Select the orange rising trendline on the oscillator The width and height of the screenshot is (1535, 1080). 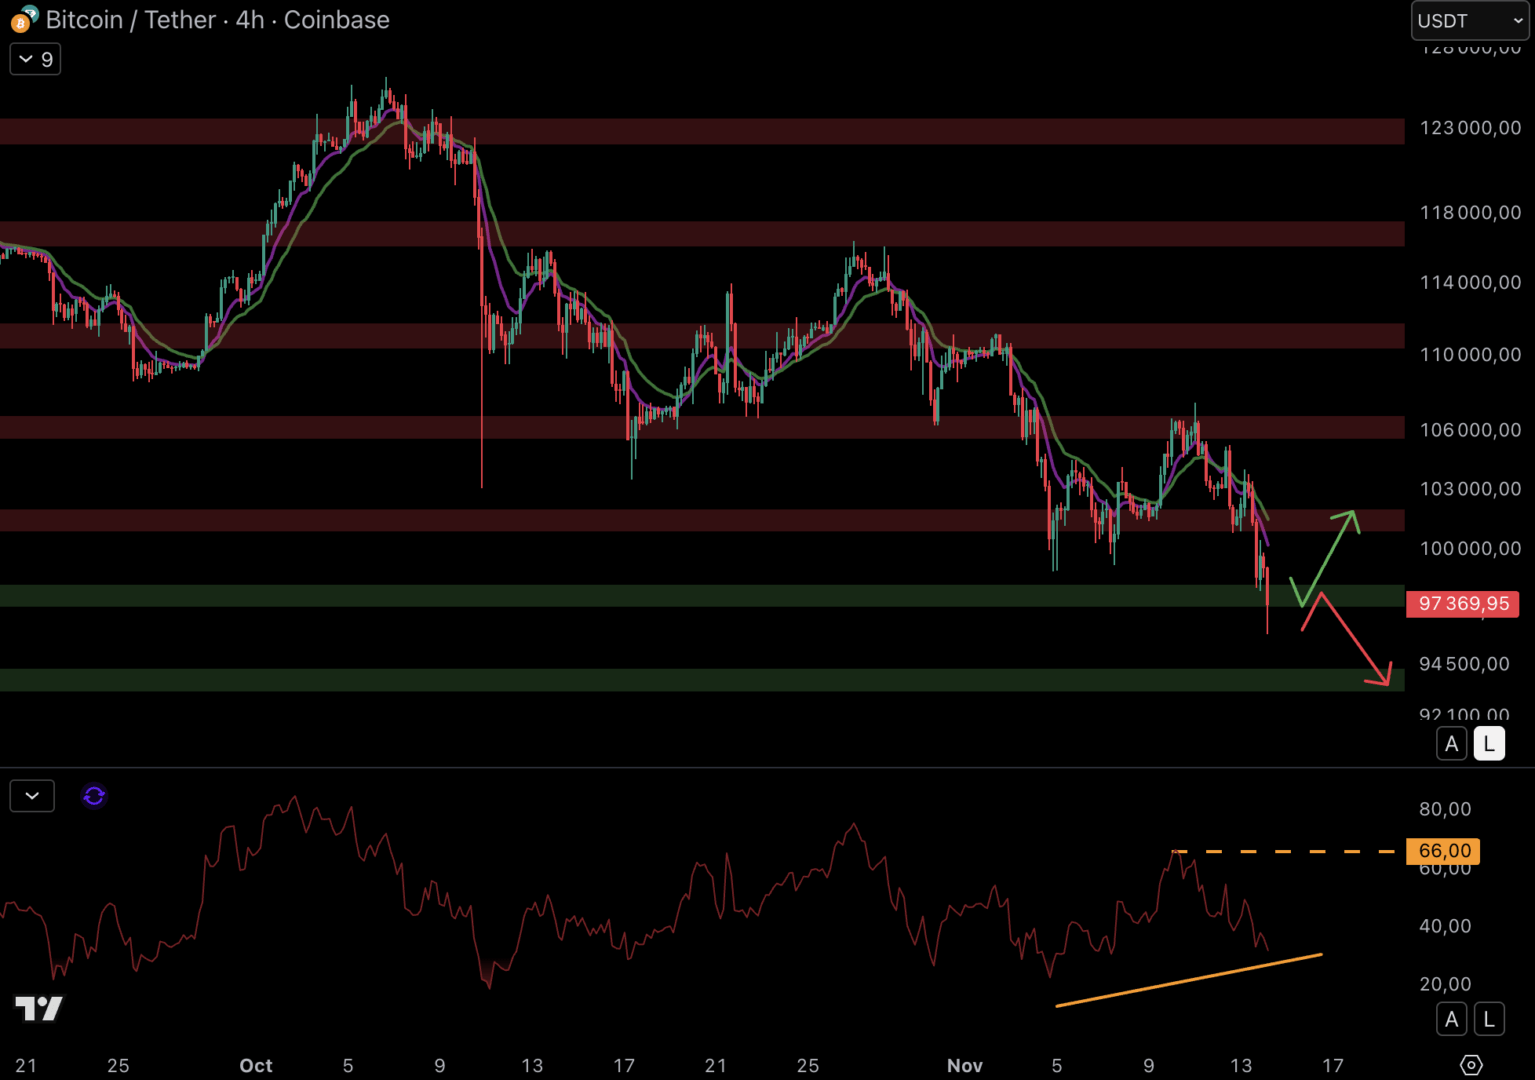(x=1188, y=980)
